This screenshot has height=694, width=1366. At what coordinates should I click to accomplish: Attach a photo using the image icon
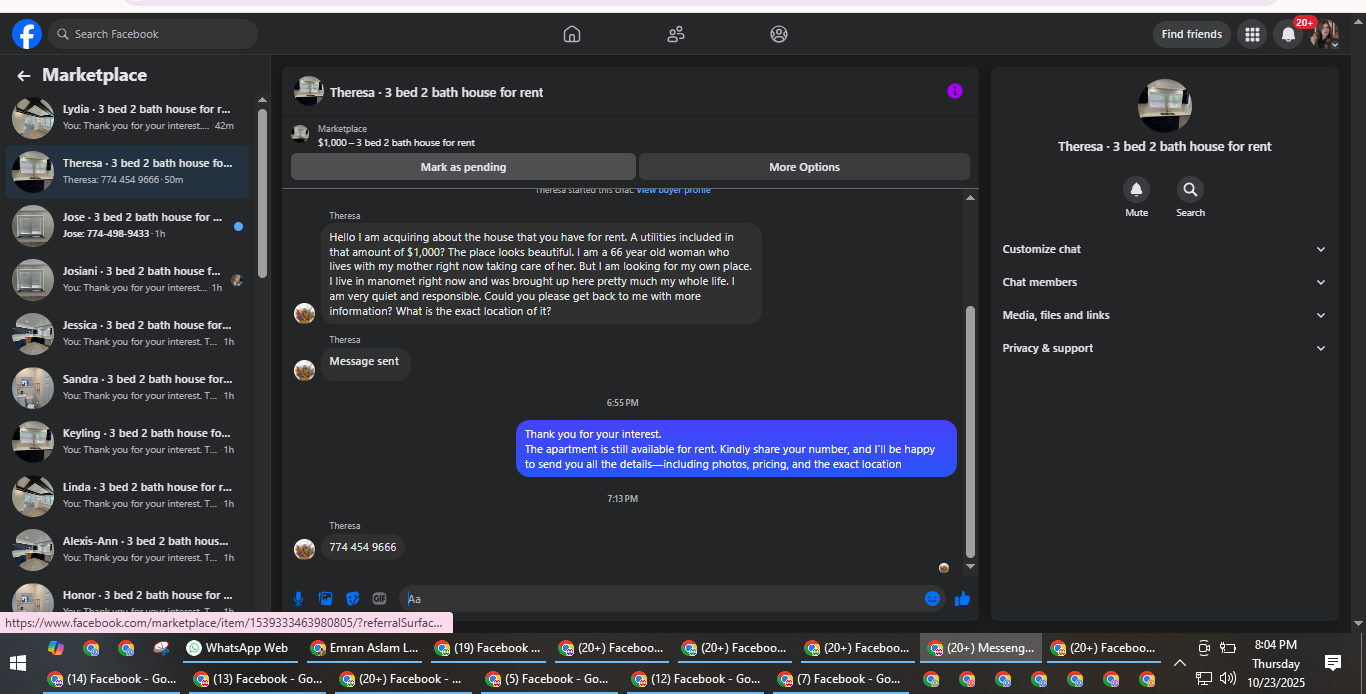325,598
